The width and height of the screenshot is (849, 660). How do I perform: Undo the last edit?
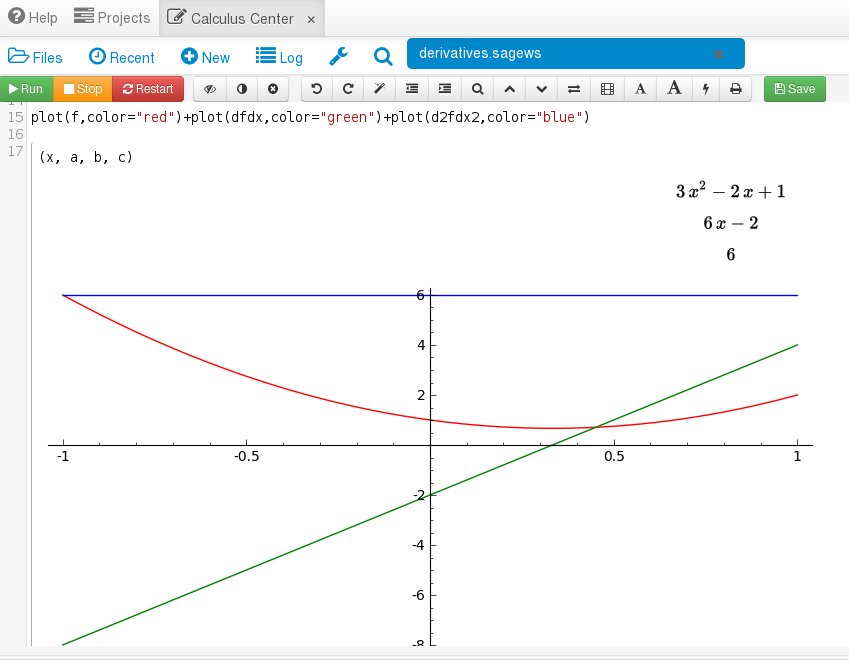pyautogui.click(x=317, y=89)
